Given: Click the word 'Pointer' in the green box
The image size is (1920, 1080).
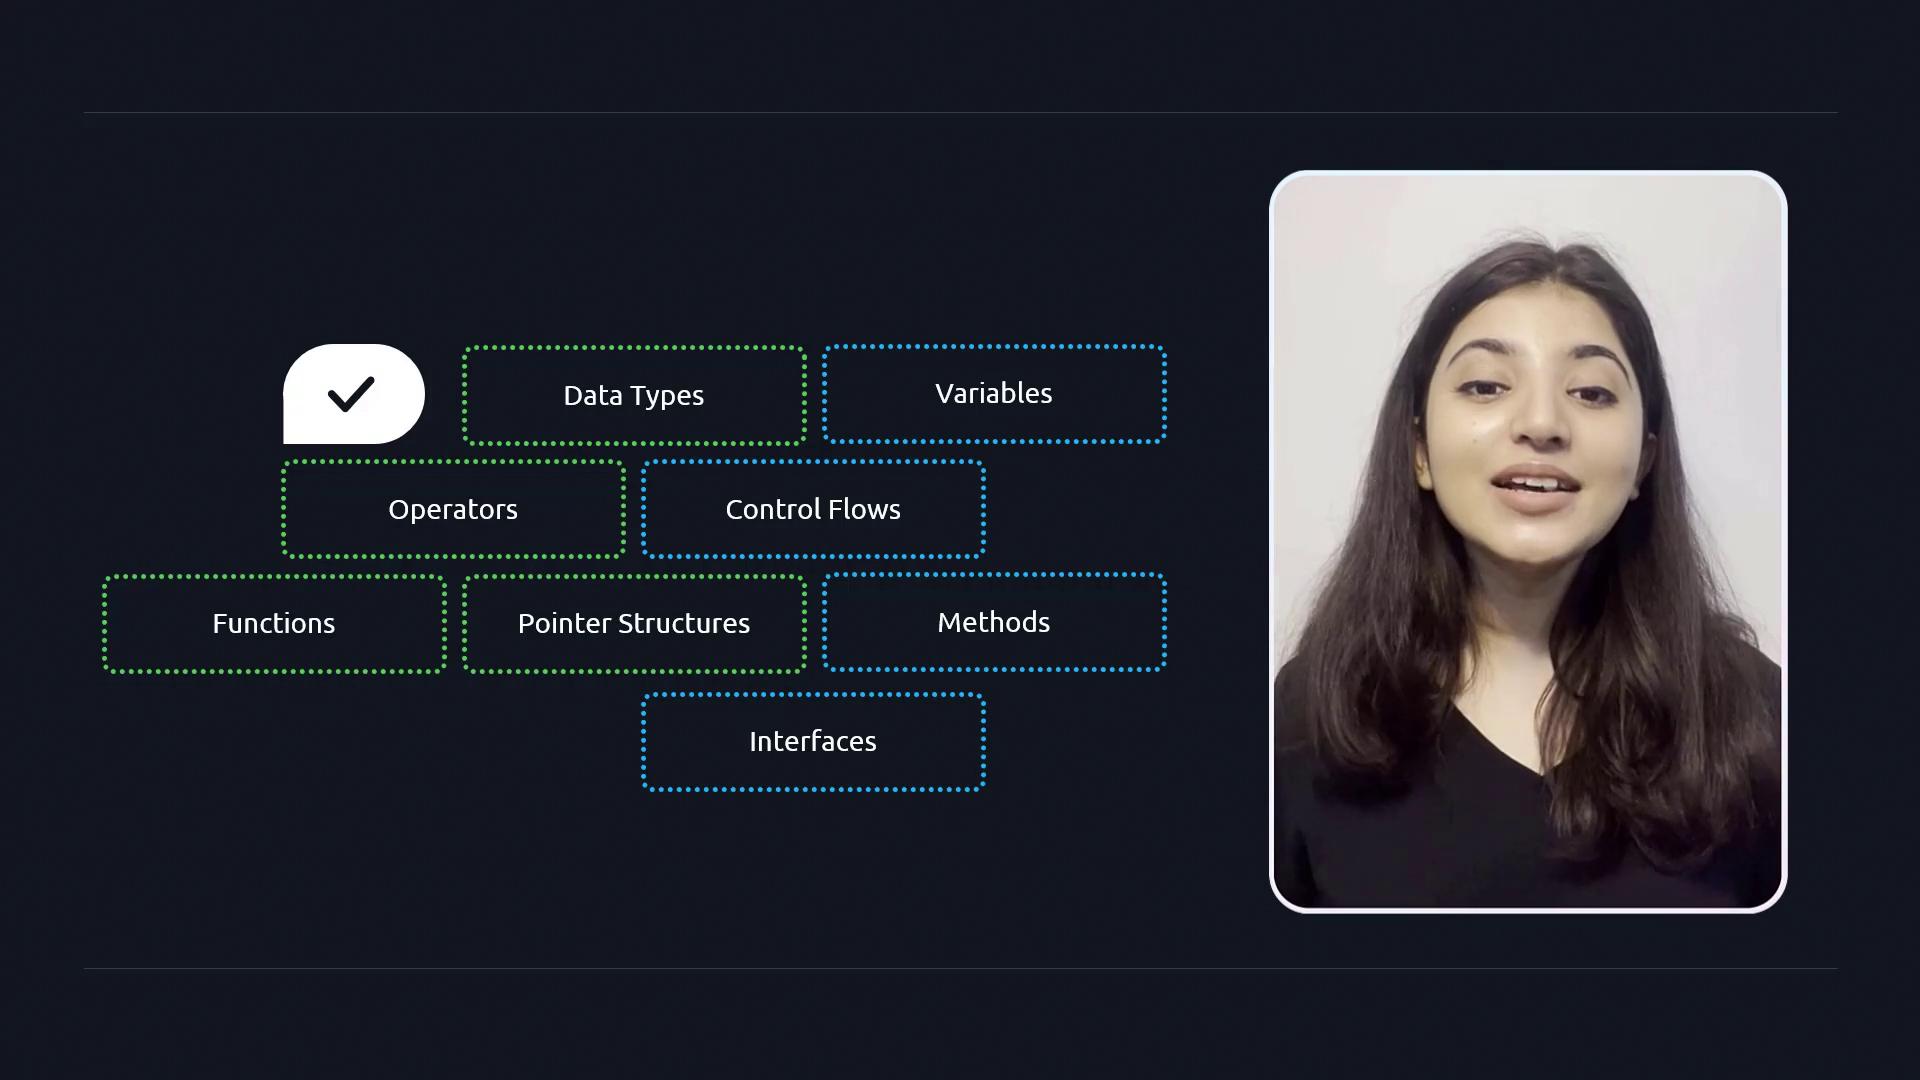Looking at the screenshot, I should pos(563,623).
